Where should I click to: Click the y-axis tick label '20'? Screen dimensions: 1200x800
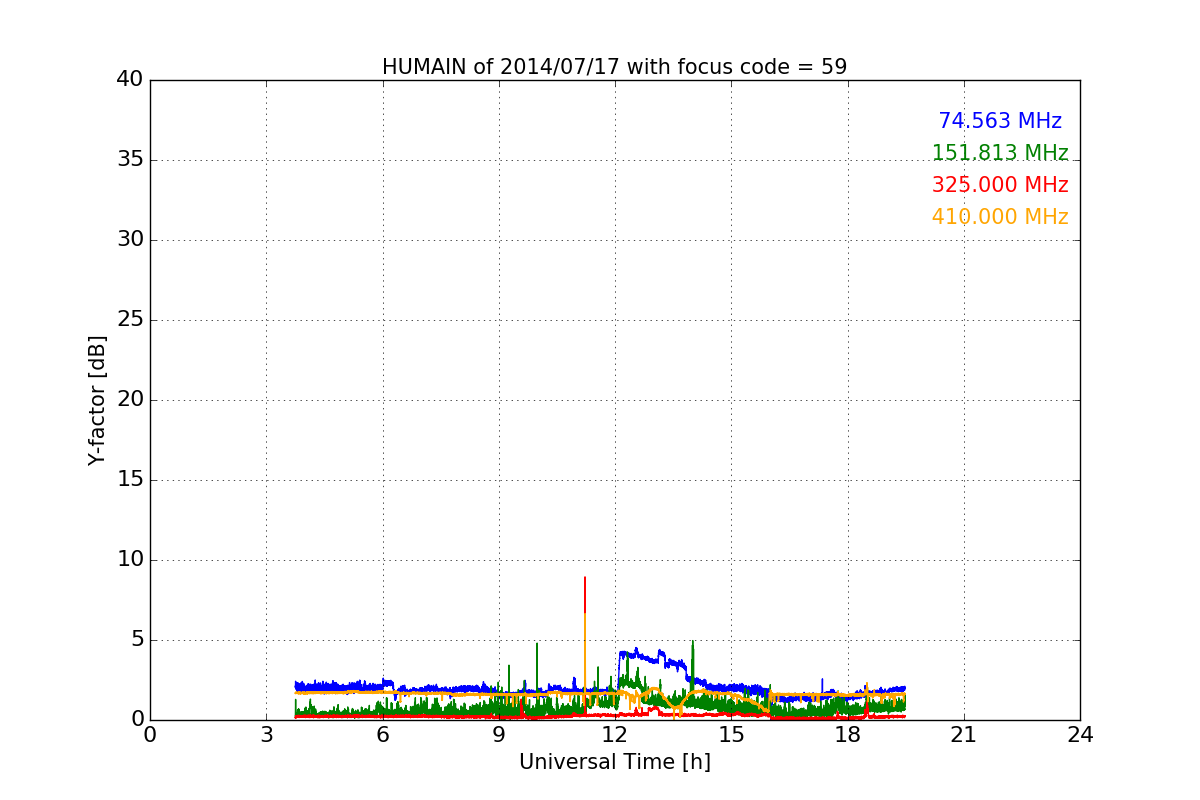(130, 400)
